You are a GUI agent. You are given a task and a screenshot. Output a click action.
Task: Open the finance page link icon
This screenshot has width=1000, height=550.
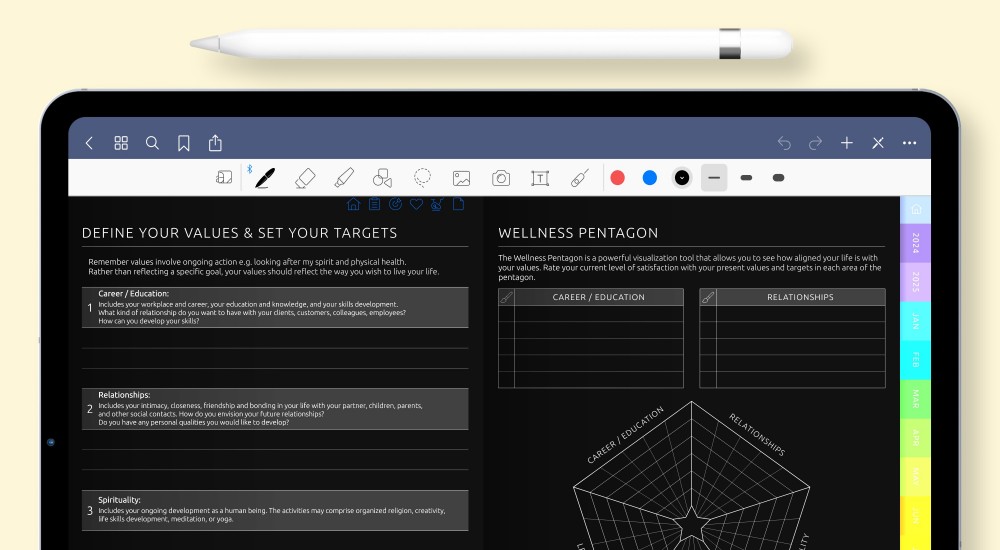(x=437, y=204)
